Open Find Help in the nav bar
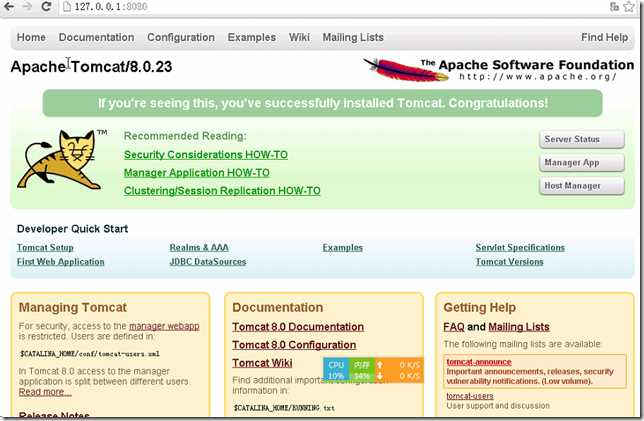The height and width of the screenshot is (421, 644). (605, 37)
